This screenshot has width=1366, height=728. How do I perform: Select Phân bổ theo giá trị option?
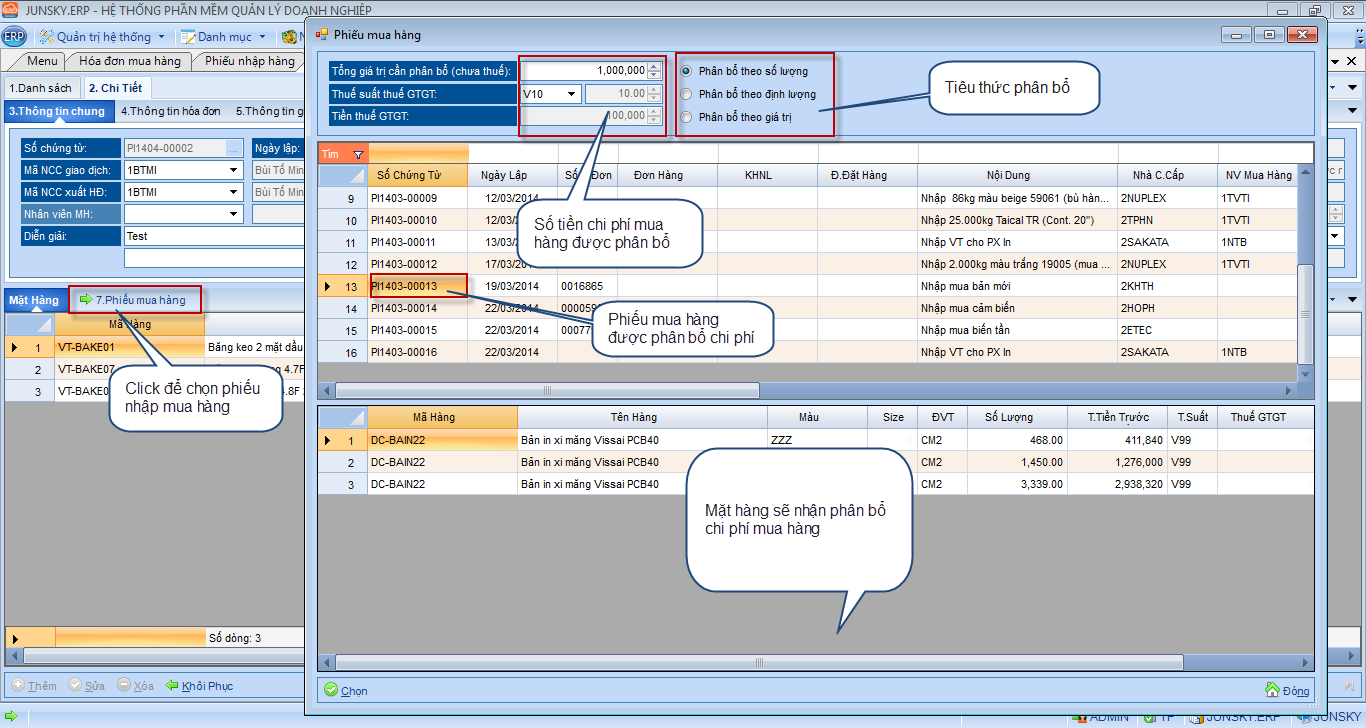tap(686, 117)
